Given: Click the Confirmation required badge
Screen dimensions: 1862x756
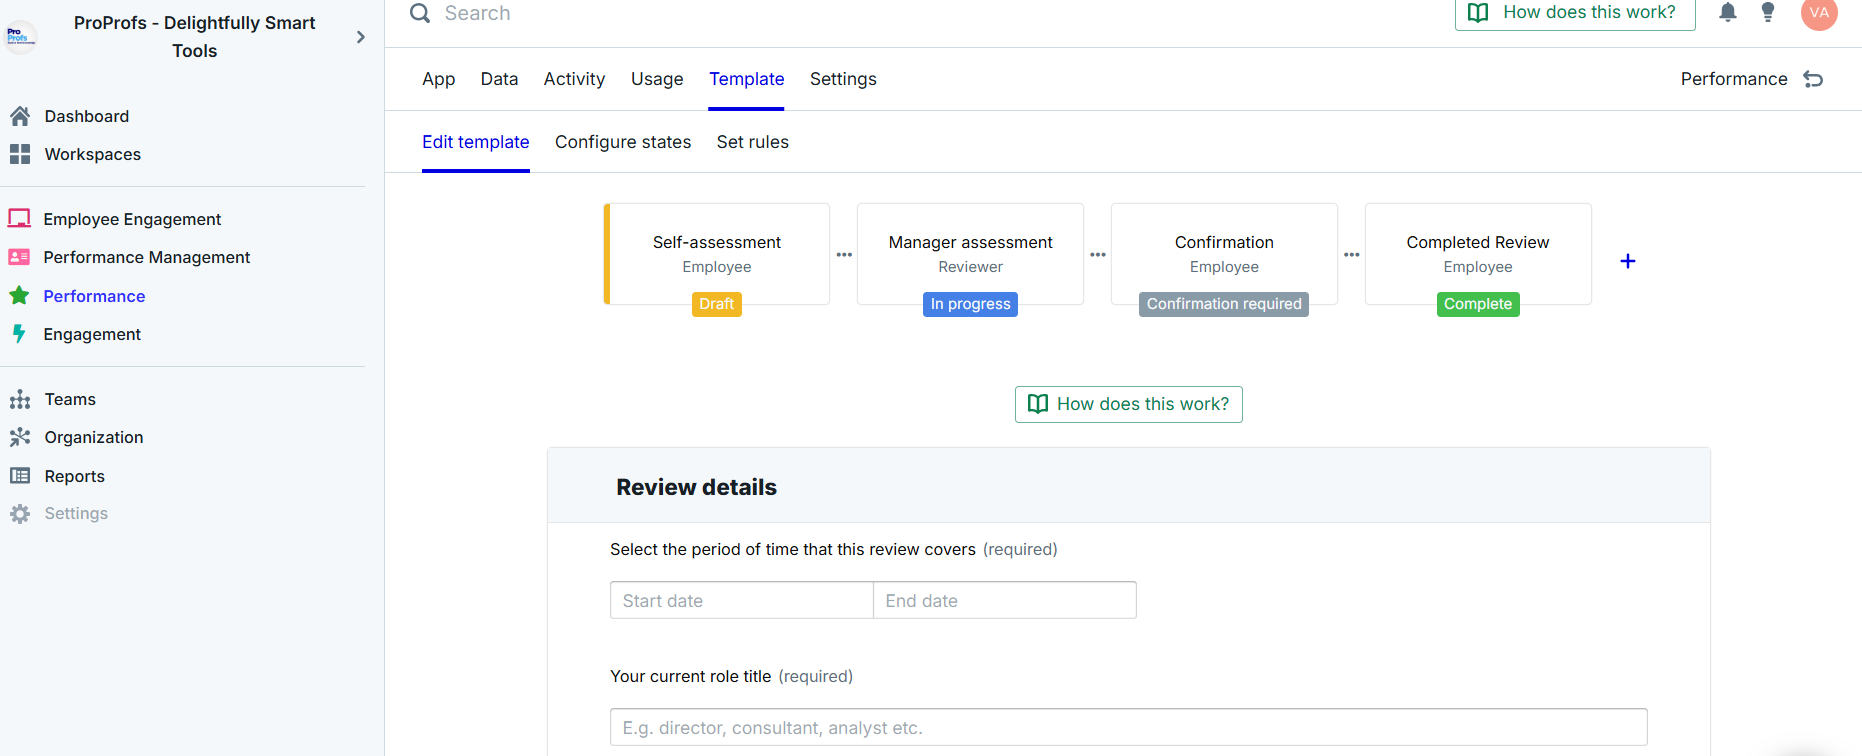Looking at the screenshot, I should (x=1224, y=304).
